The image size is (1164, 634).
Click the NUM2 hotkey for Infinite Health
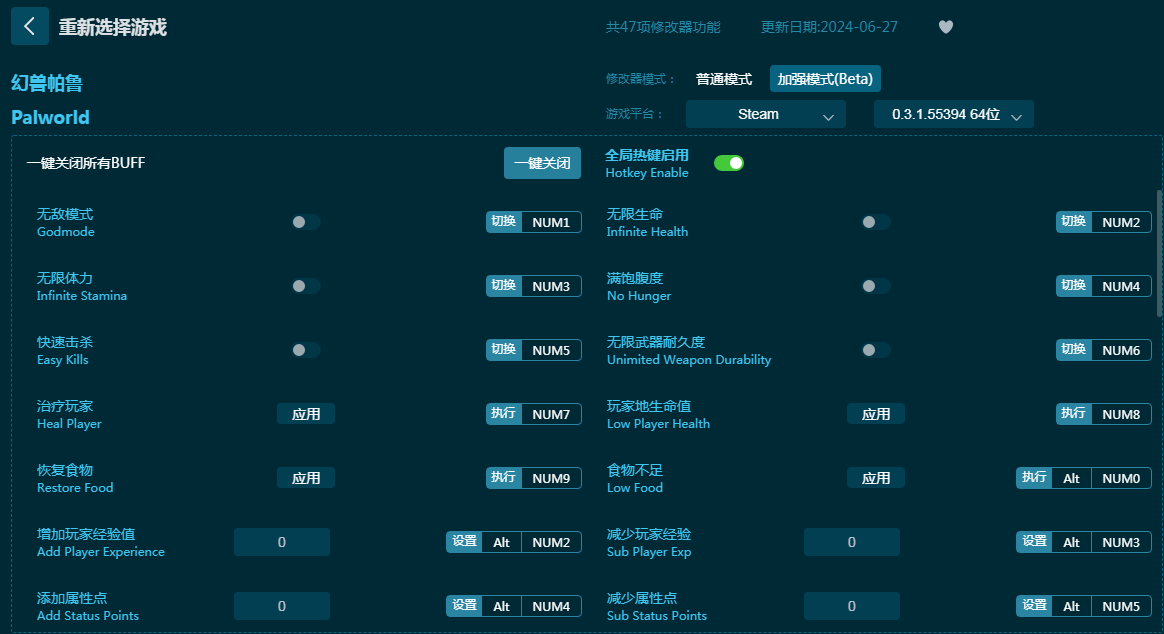(x=1121, y=222)
